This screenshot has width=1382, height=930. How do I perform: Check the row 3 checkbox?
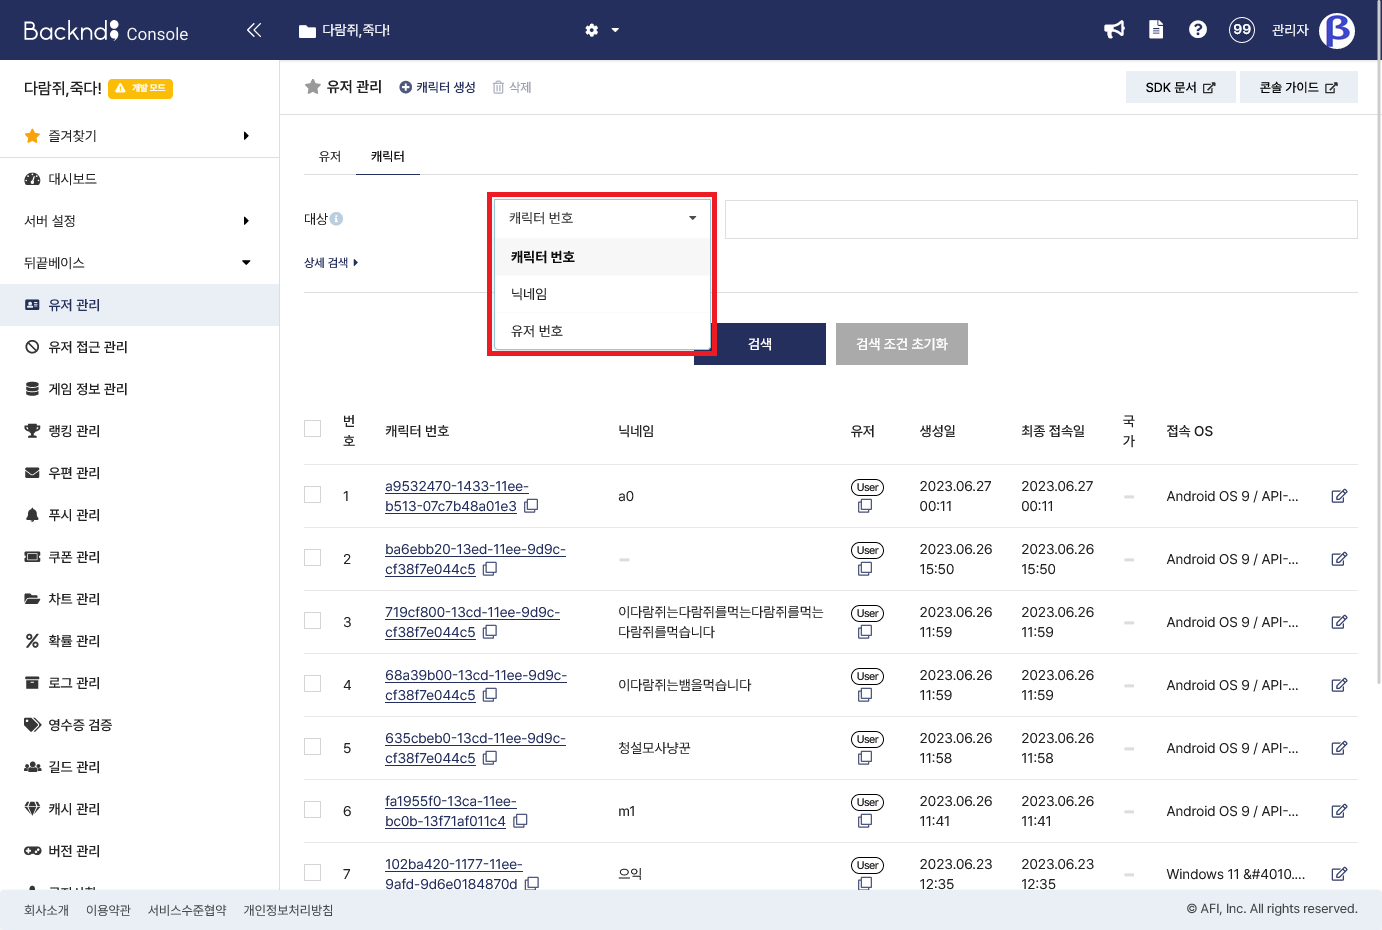tap(313, 621)
